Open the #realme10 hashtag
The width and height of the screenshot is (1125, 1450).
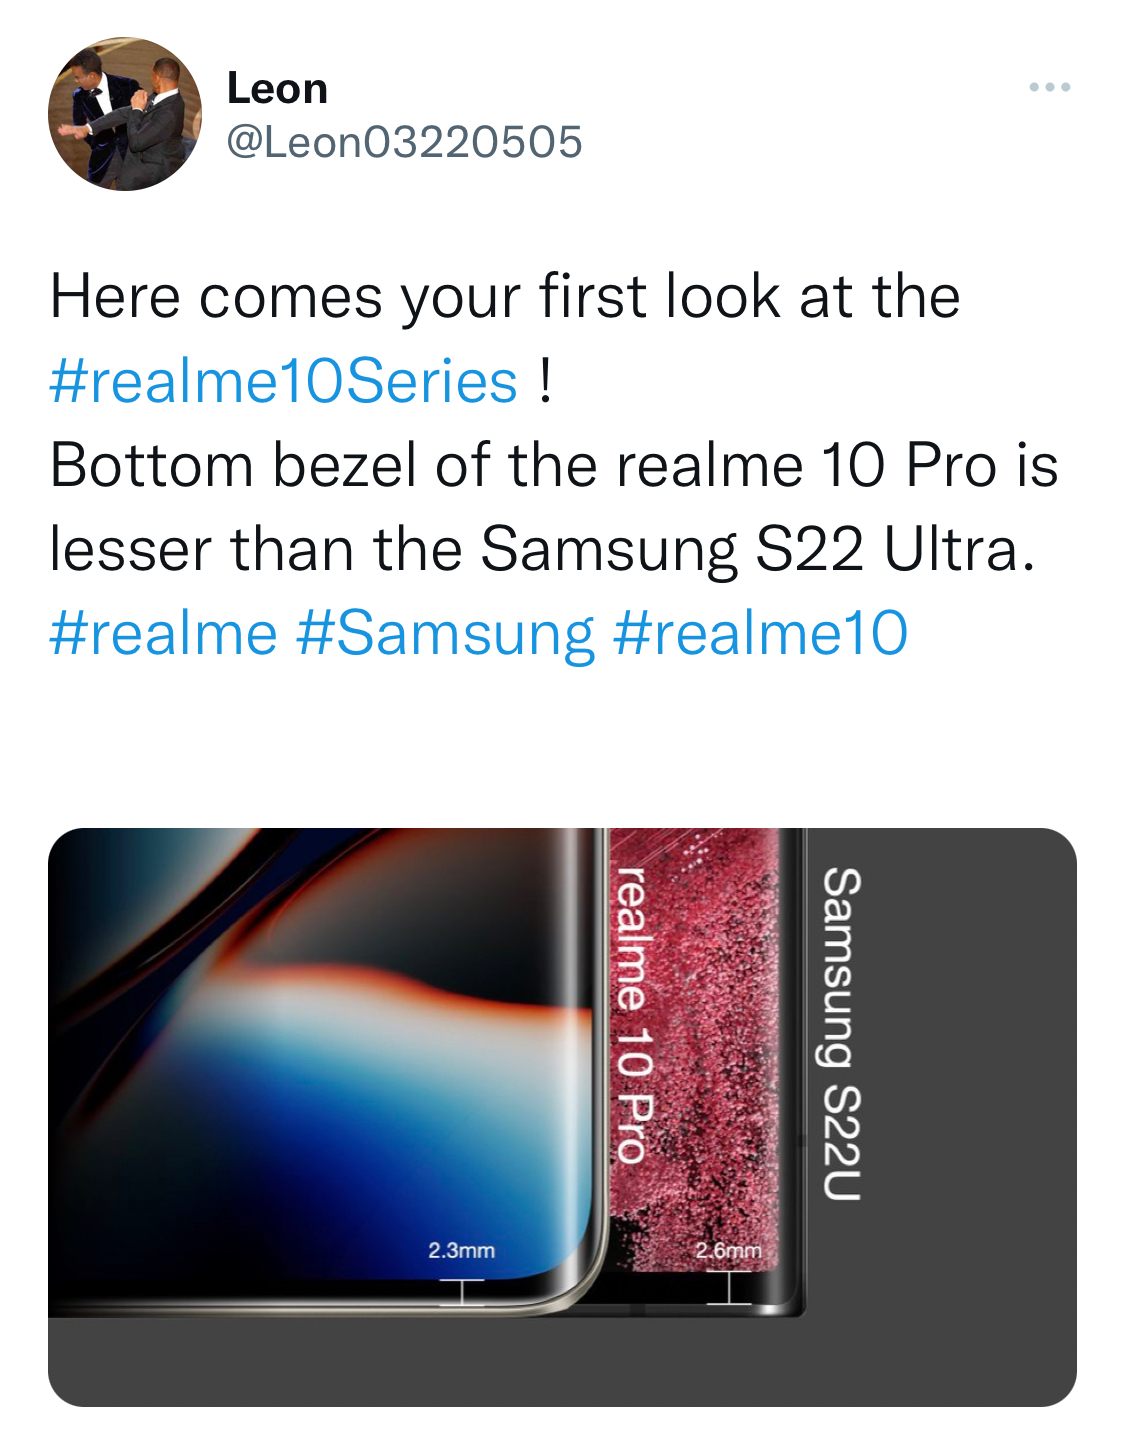tap(760, 634)
